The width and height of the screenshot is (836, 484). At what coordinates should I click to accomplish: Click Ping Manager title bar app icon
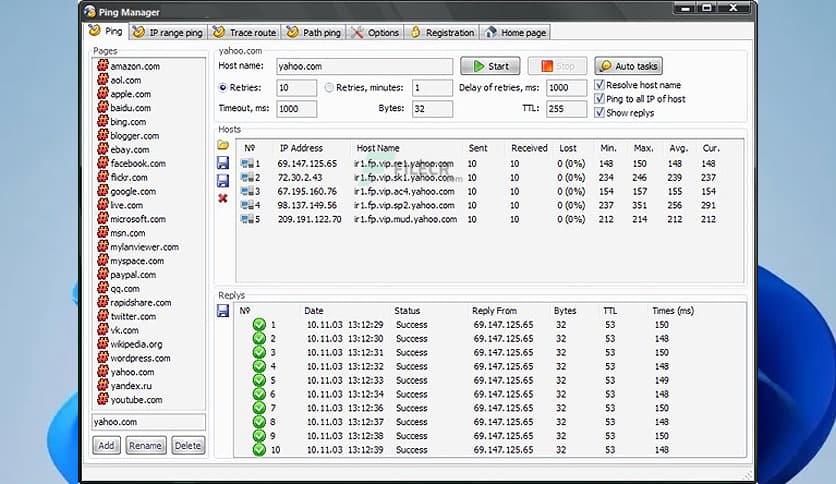(90, 11)
